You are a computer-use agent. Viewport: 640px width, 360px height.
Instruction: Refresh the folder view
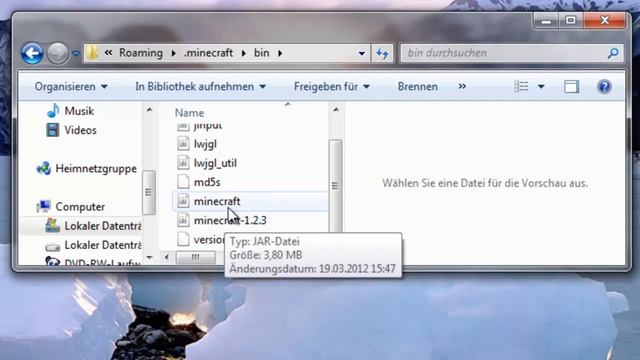click(382, 53)
